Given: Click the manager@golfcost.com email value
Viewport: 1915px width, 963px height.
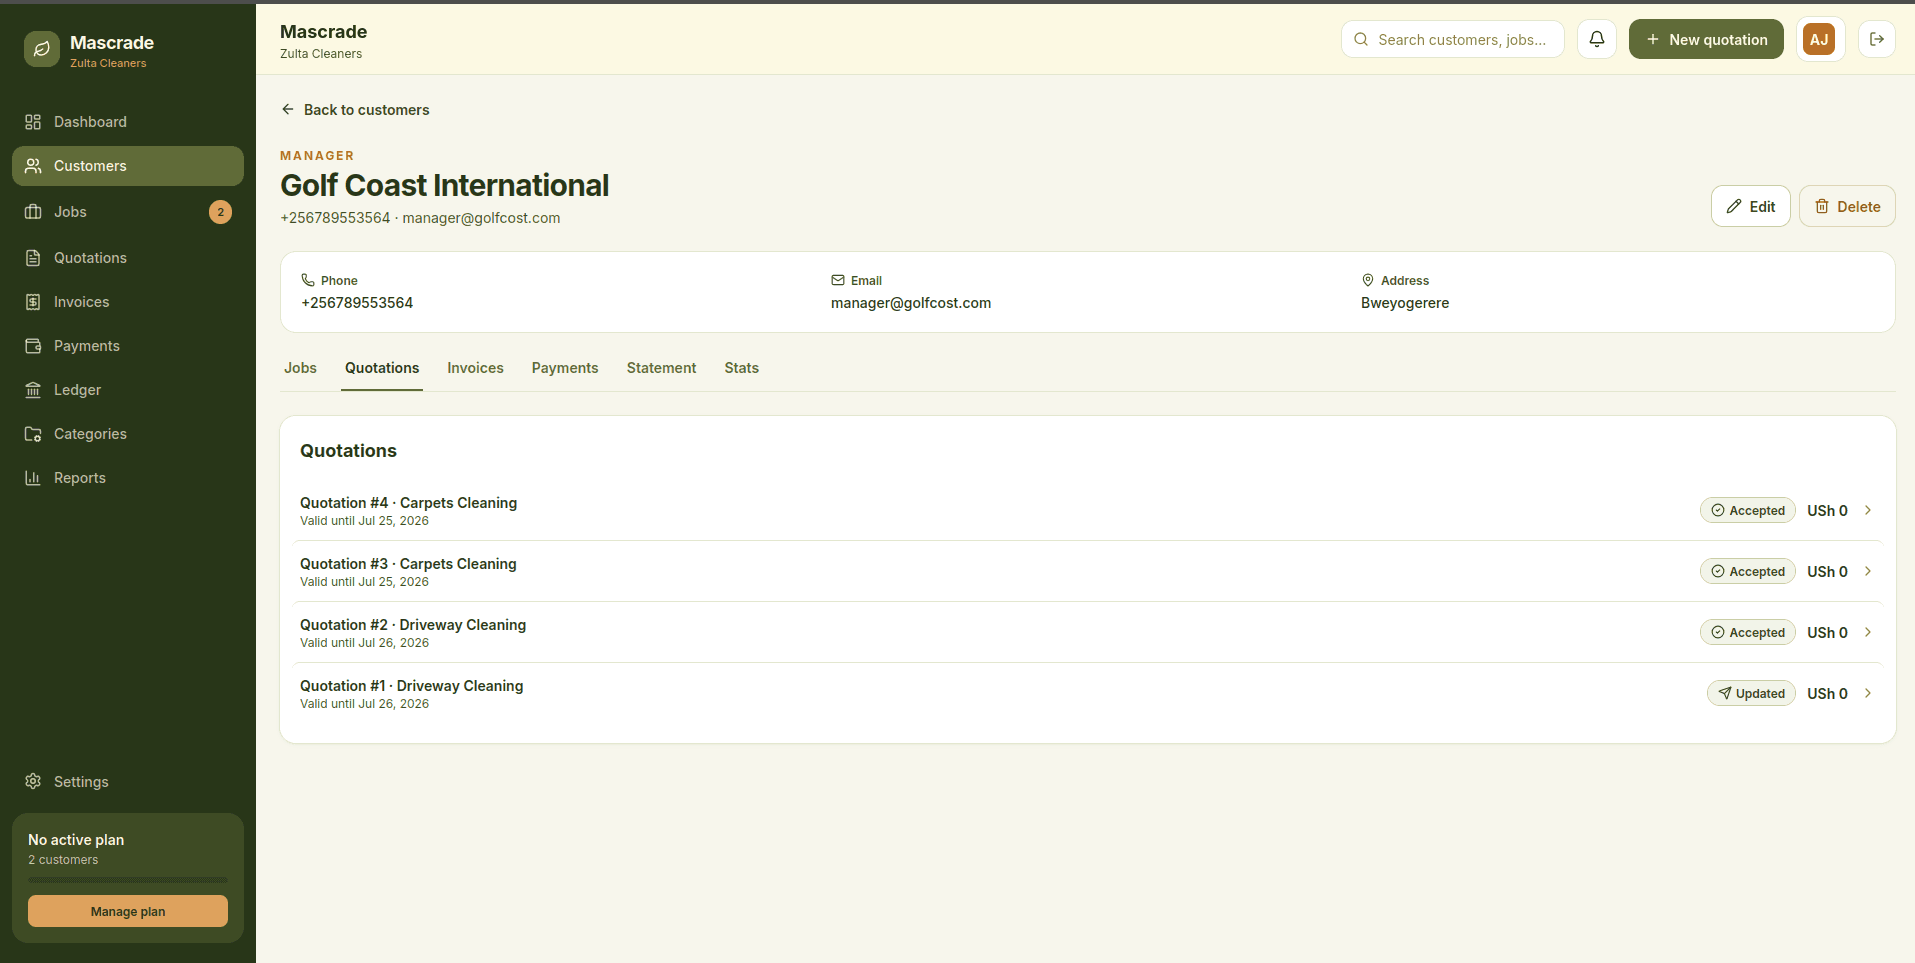Looking at the screenshot, I should [911, 303].
